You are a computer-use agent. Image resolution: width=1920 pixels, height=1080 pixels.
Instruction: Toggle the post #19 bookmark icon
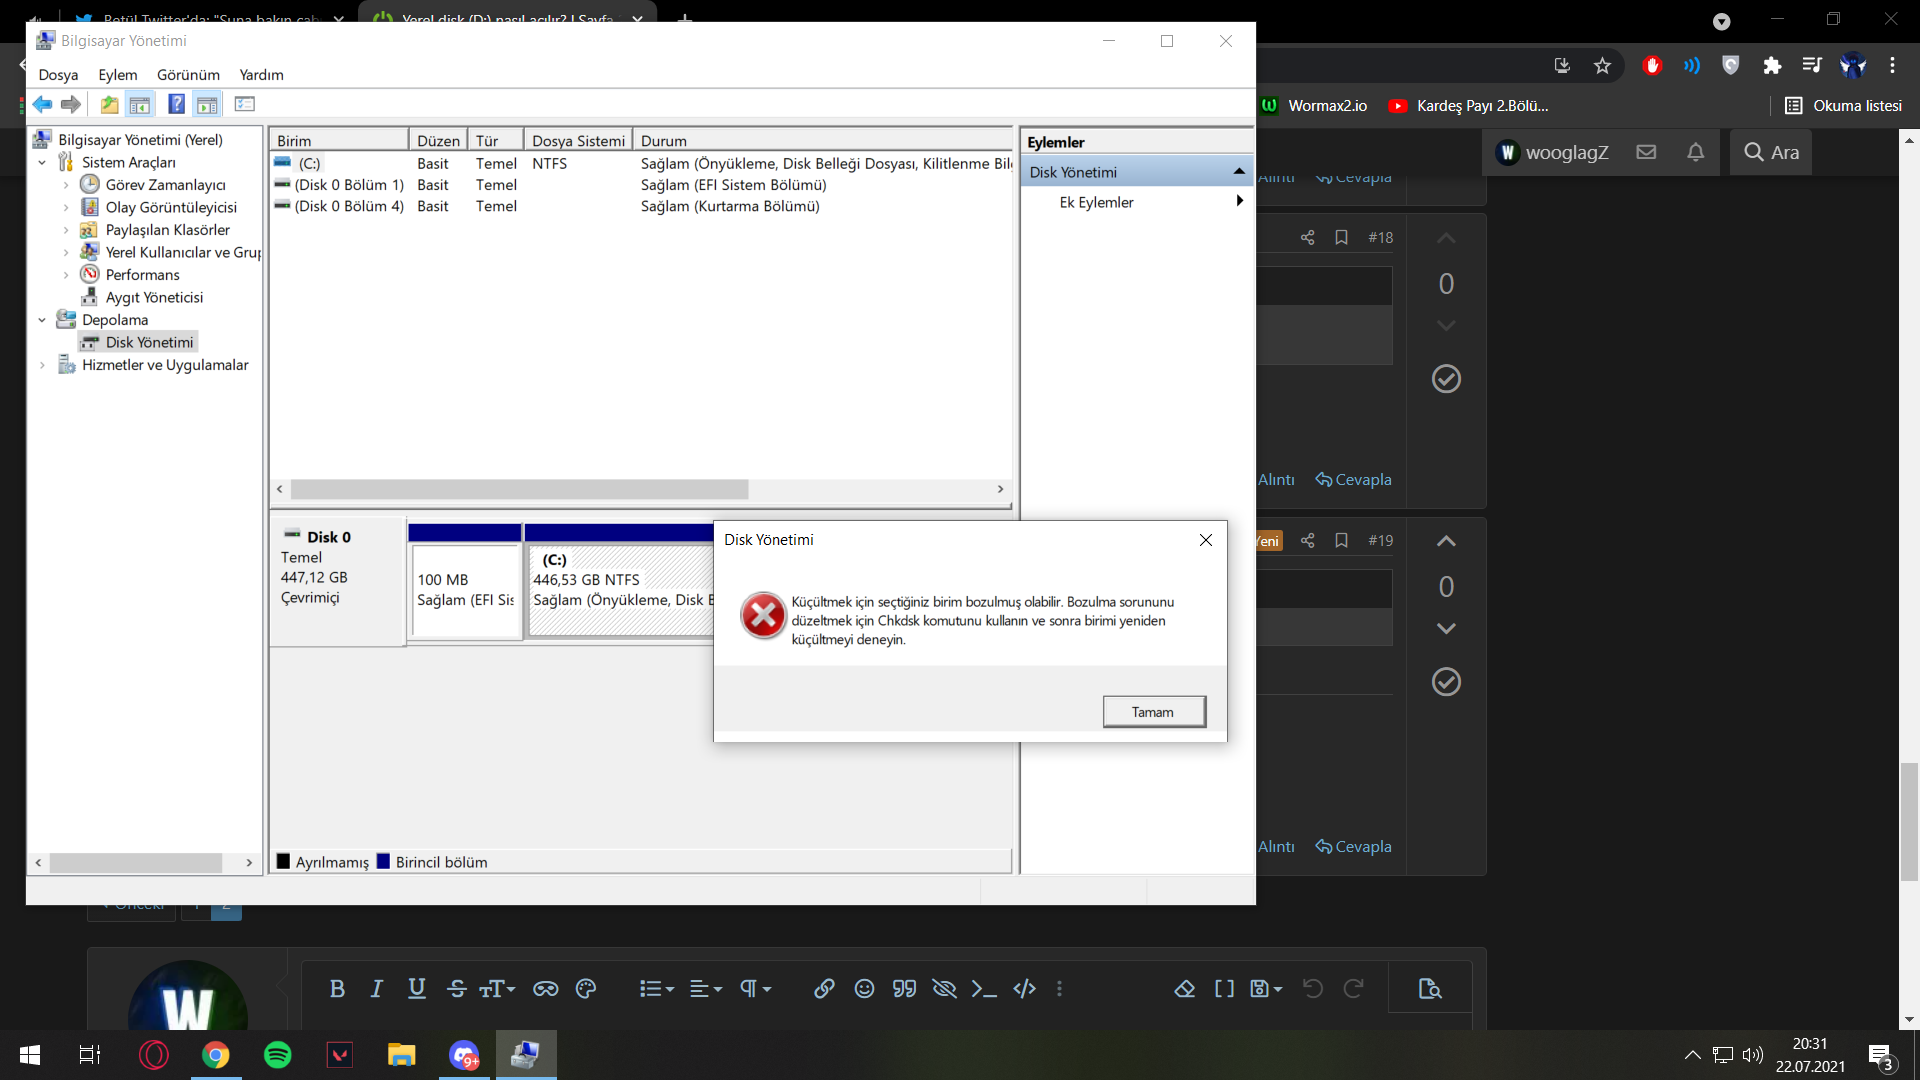[x=1342, y=540]
